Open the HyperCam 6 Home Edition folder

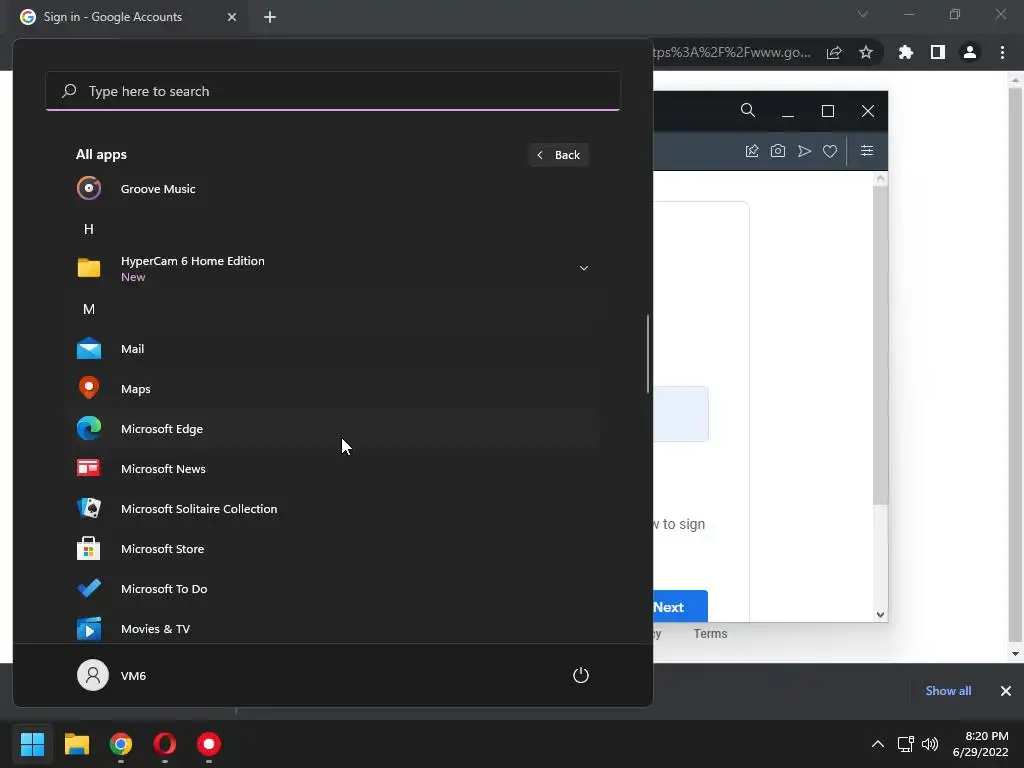coord(332,268)
